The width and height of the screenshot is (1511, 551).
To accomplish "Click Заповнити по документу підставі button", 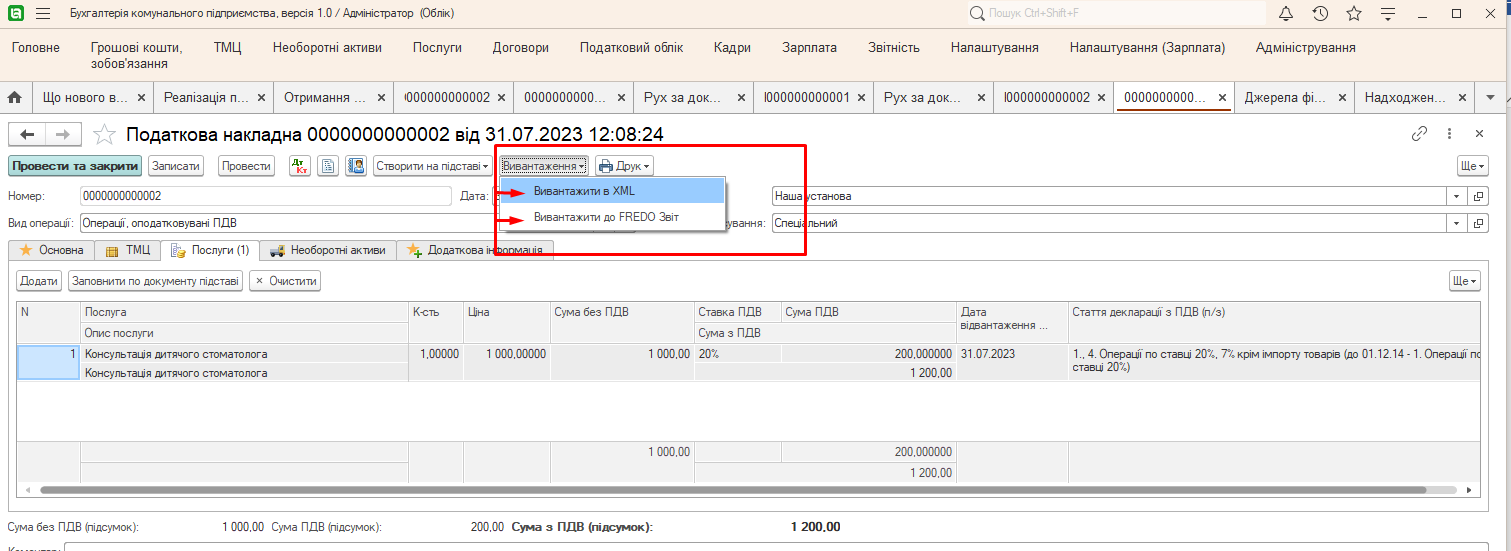I will click(155, 281).
